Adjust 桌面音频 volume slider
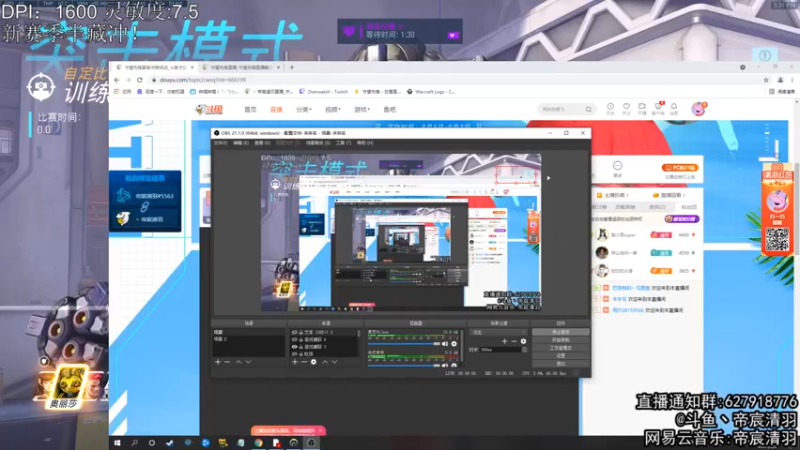 click(x=404, y=365)
